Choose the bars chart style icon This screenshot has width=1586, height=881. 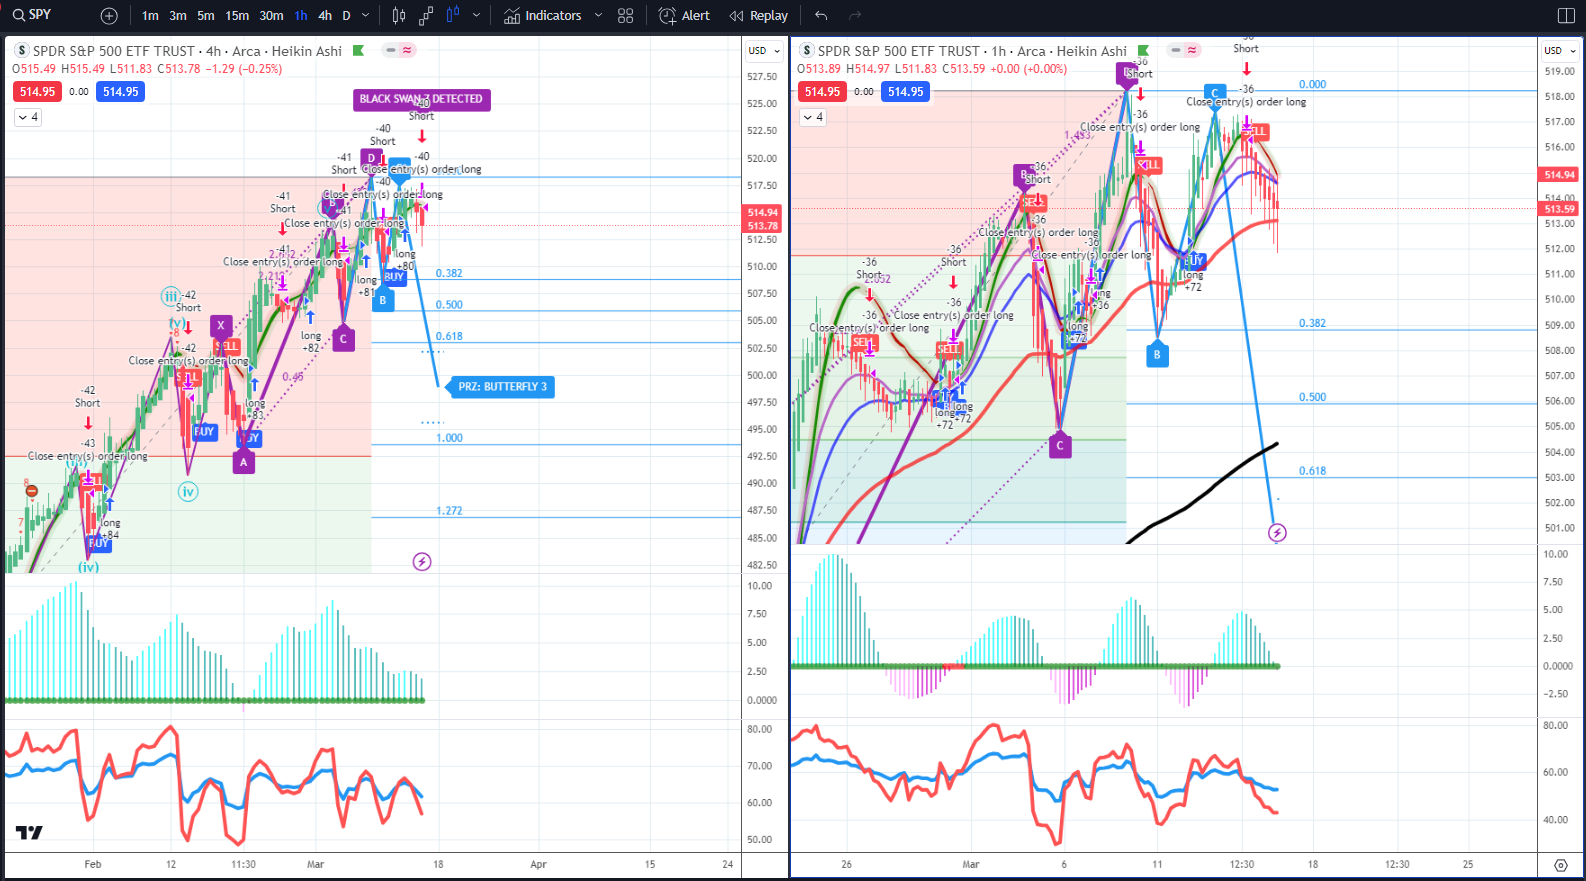coord(399,16)
